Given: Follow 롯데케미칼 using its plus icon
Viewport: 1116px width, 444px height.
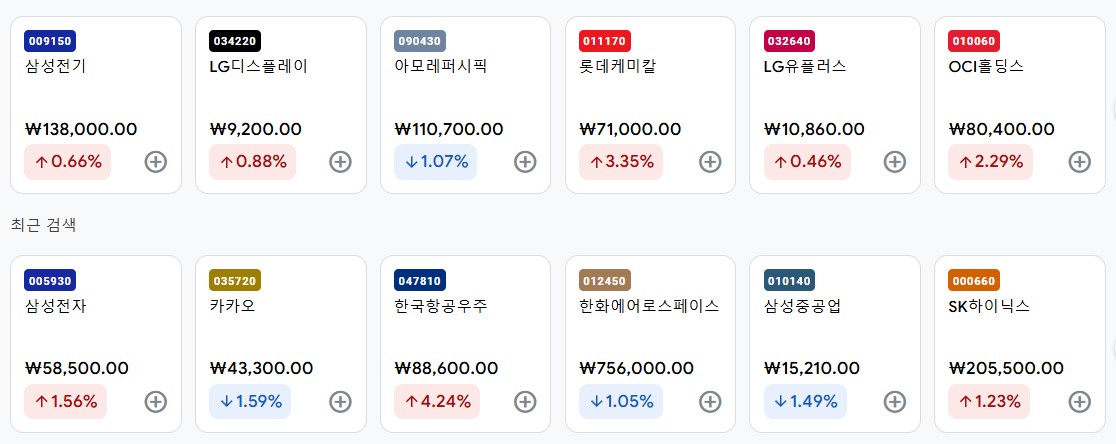Looking at the screenshot, I should (710, 162).
